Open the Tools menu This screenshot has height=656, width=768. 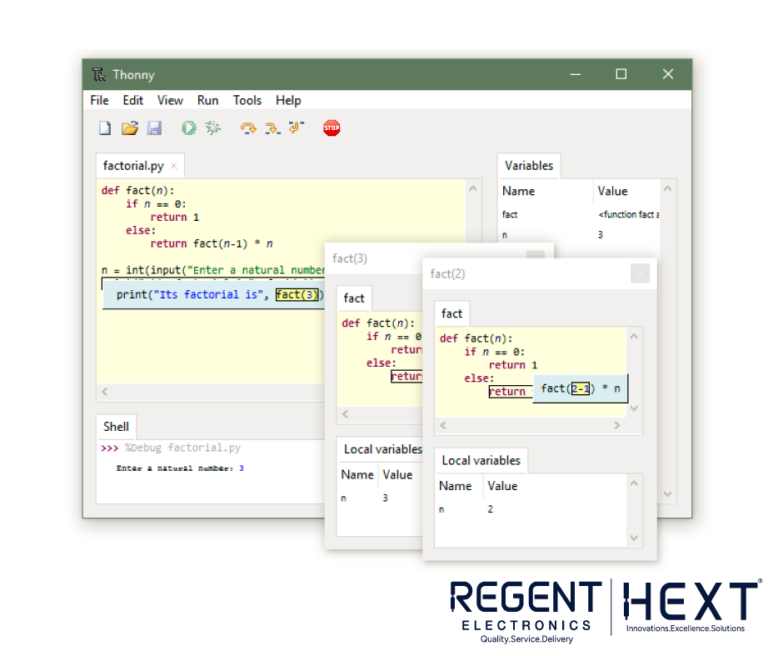(247, 100)
